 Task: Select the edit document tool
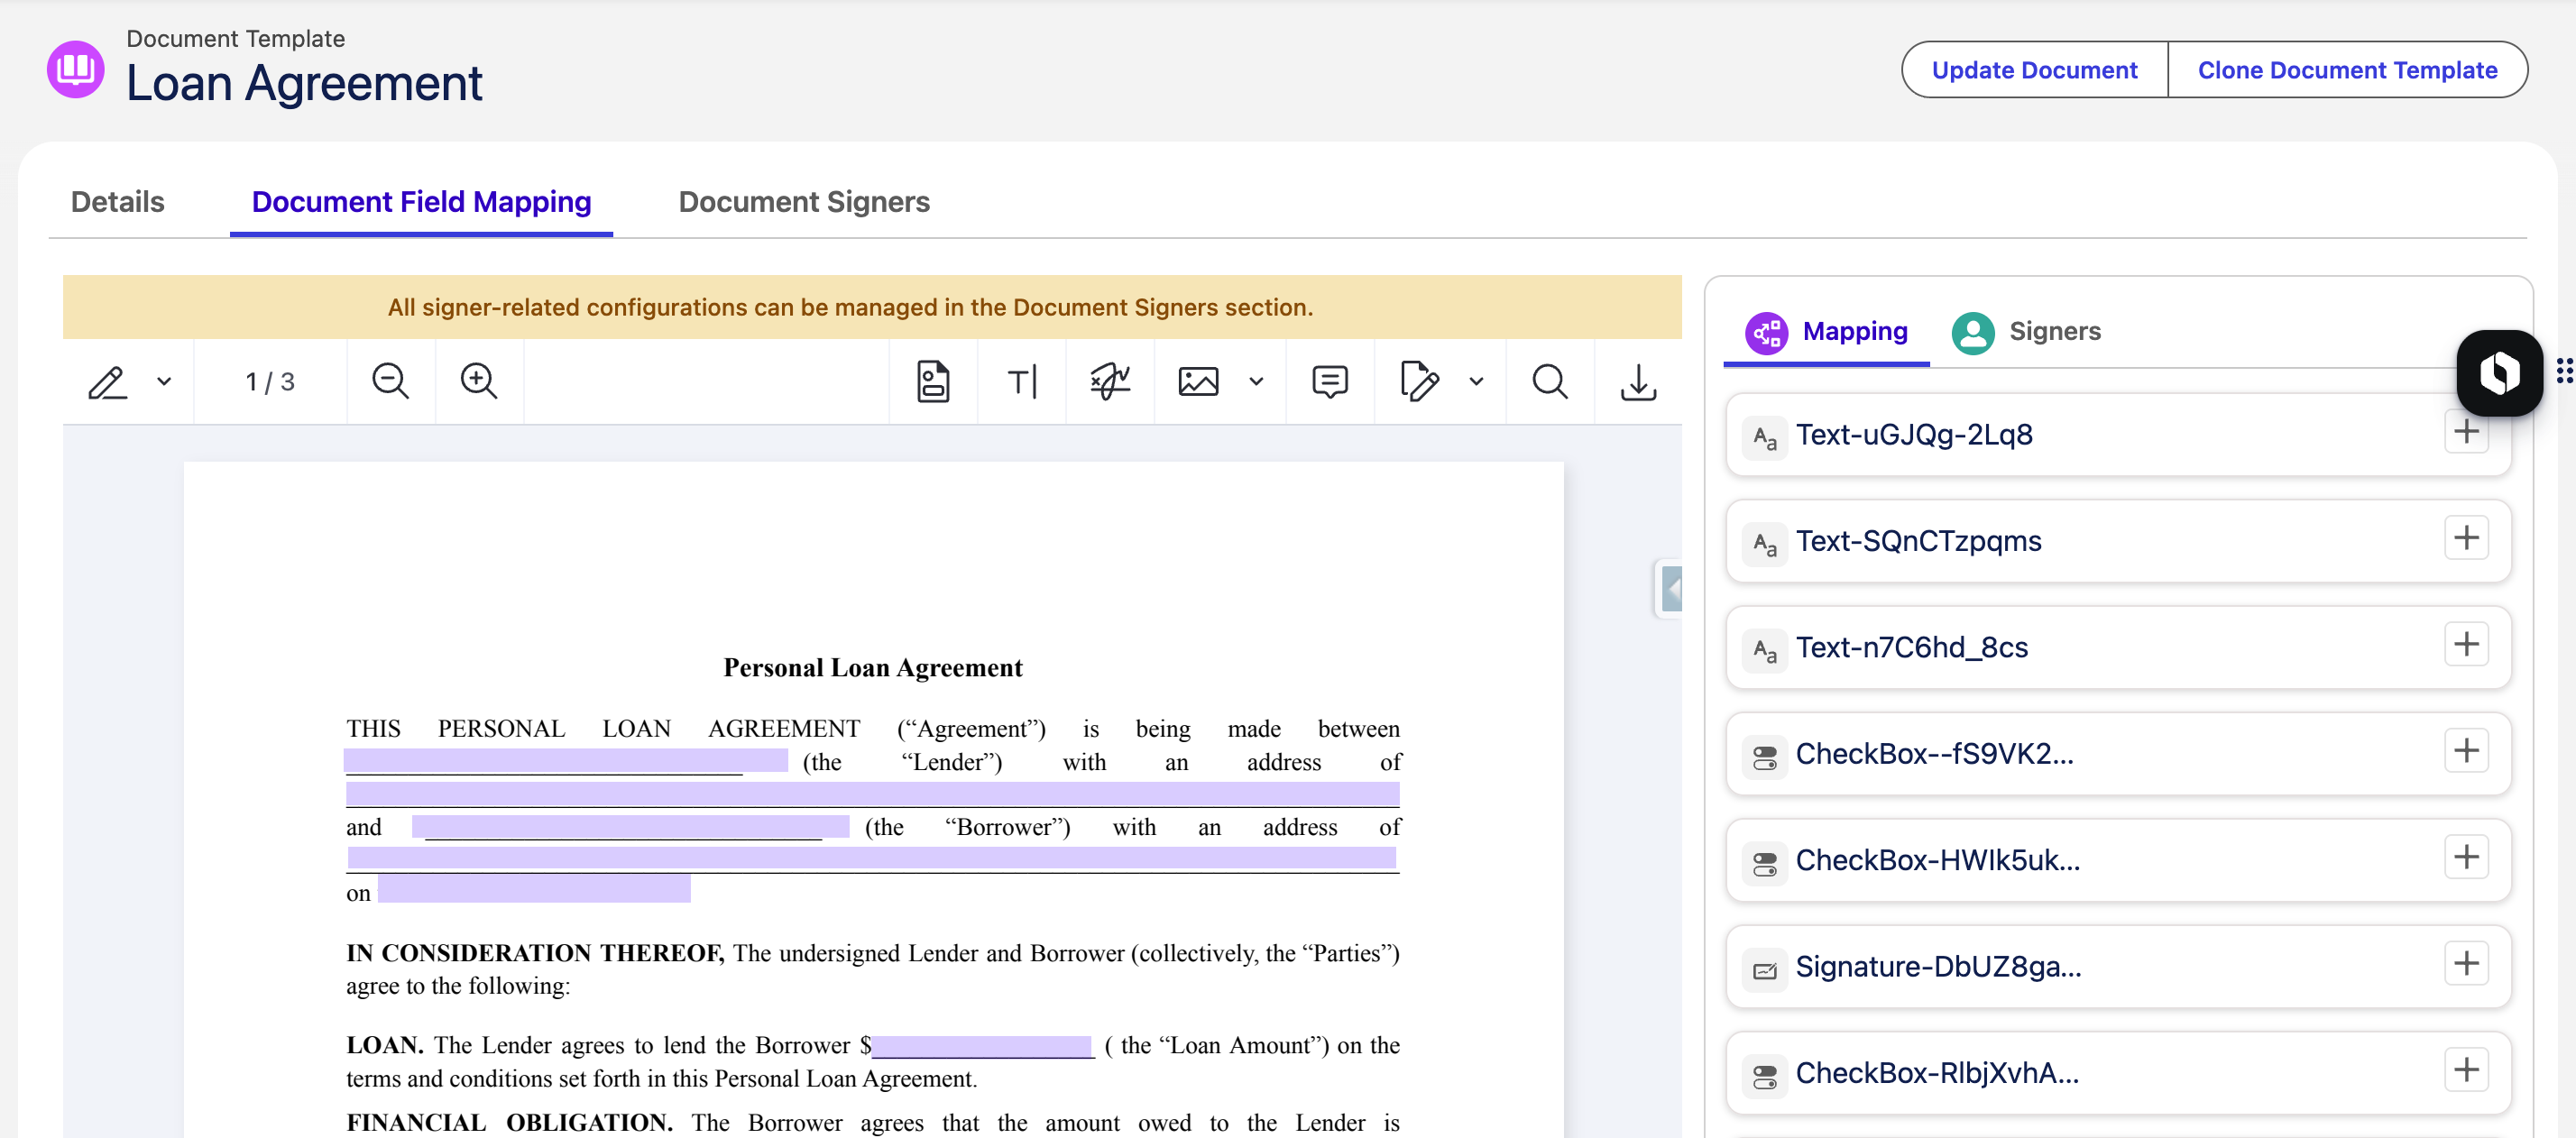point(1419,382)
